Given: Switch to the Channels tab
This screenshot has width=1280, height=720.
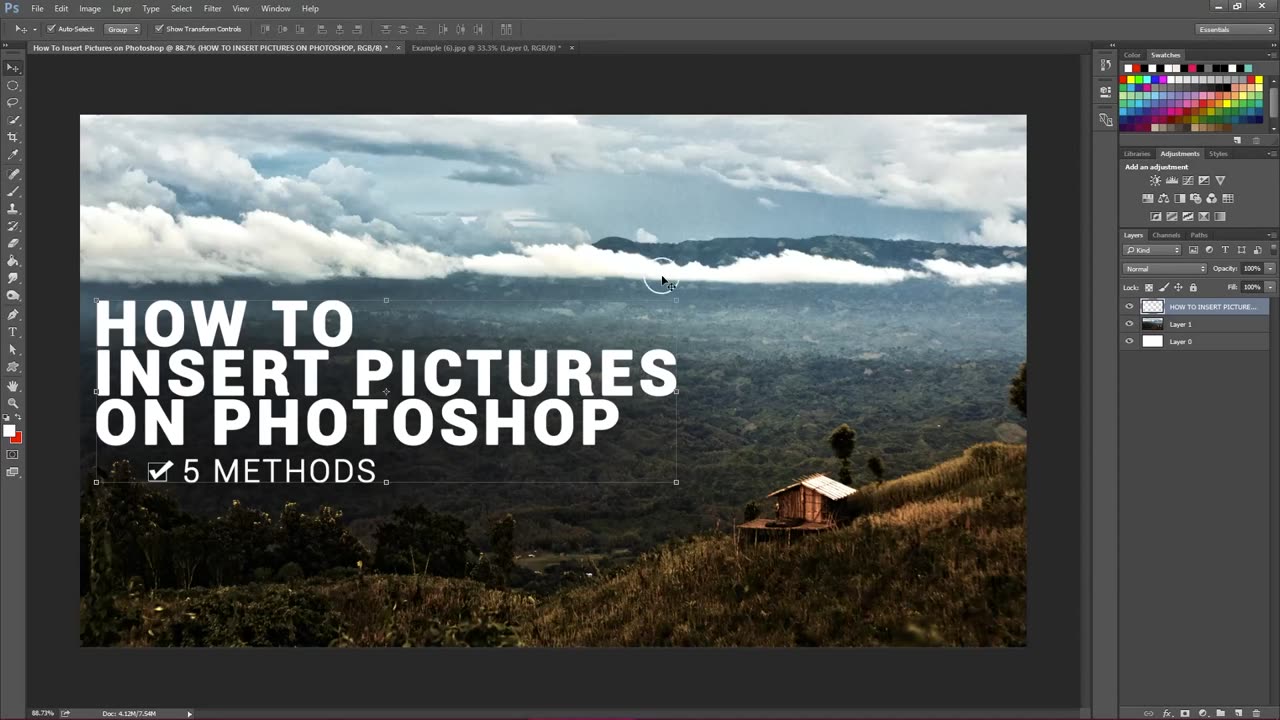Looking at the screenshot, I should (1166, 235).
